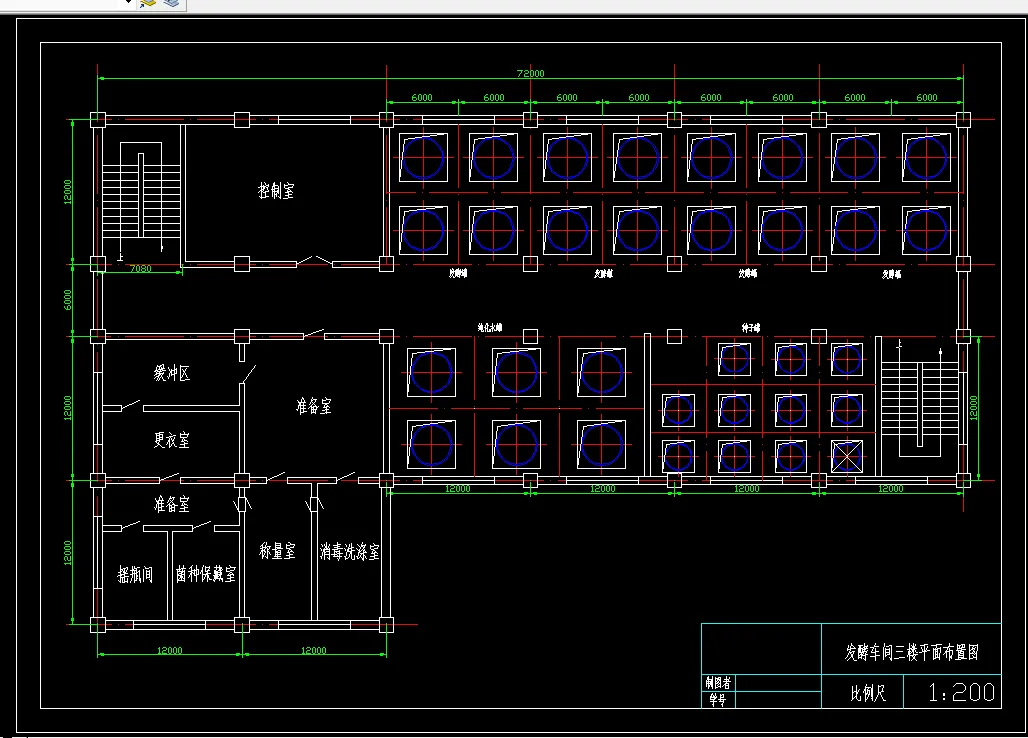This screenshot has width=1028, height=738.
Task: Select the 控制室 room label
Action: (276, 191)
